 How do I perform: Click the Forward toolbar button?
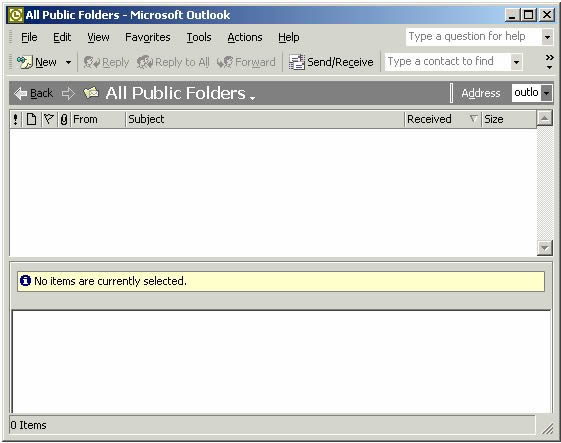tap(247, 62)
